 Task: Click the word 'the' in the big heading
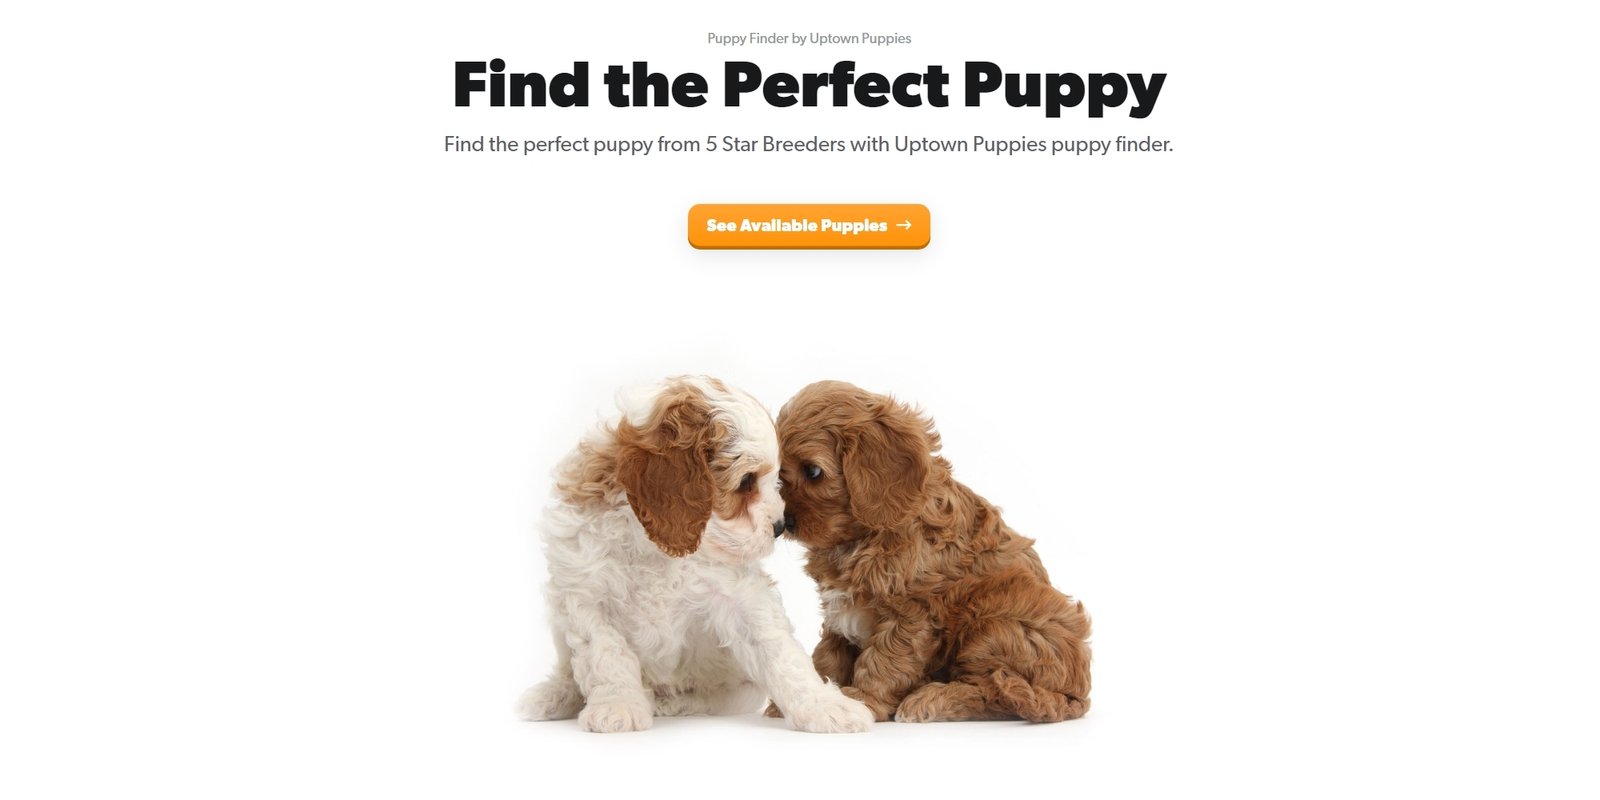coord(656,84)
